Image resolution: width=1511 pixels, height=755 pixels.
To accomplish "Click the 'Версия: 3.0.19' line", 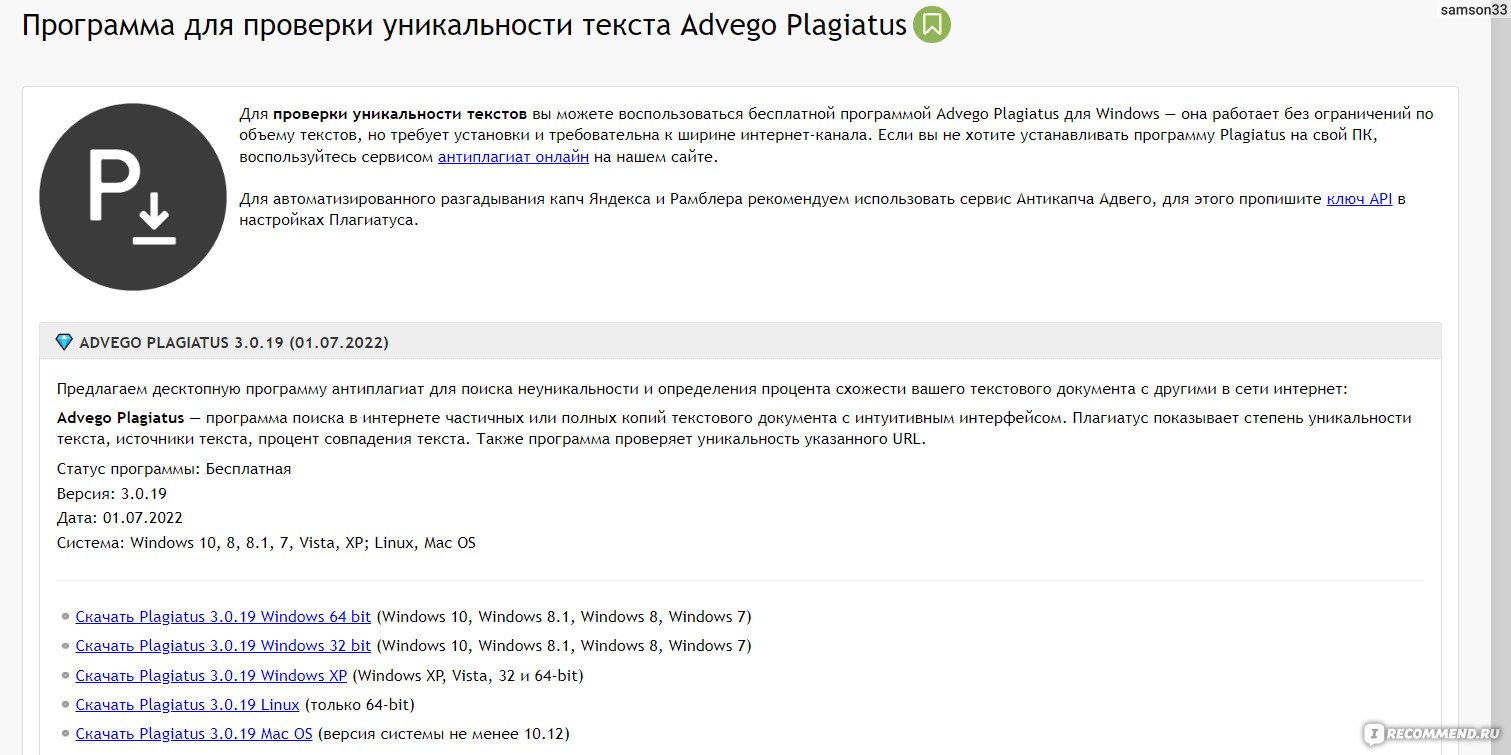I will [112, 493].
